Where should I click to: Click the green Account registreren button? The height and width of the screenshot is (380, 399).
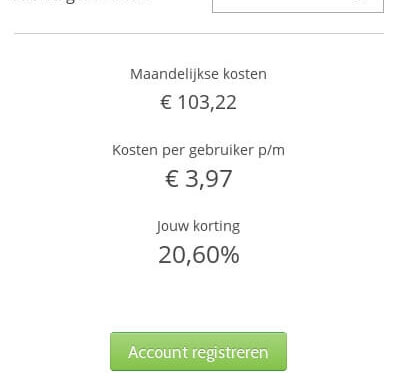[198, 351]
